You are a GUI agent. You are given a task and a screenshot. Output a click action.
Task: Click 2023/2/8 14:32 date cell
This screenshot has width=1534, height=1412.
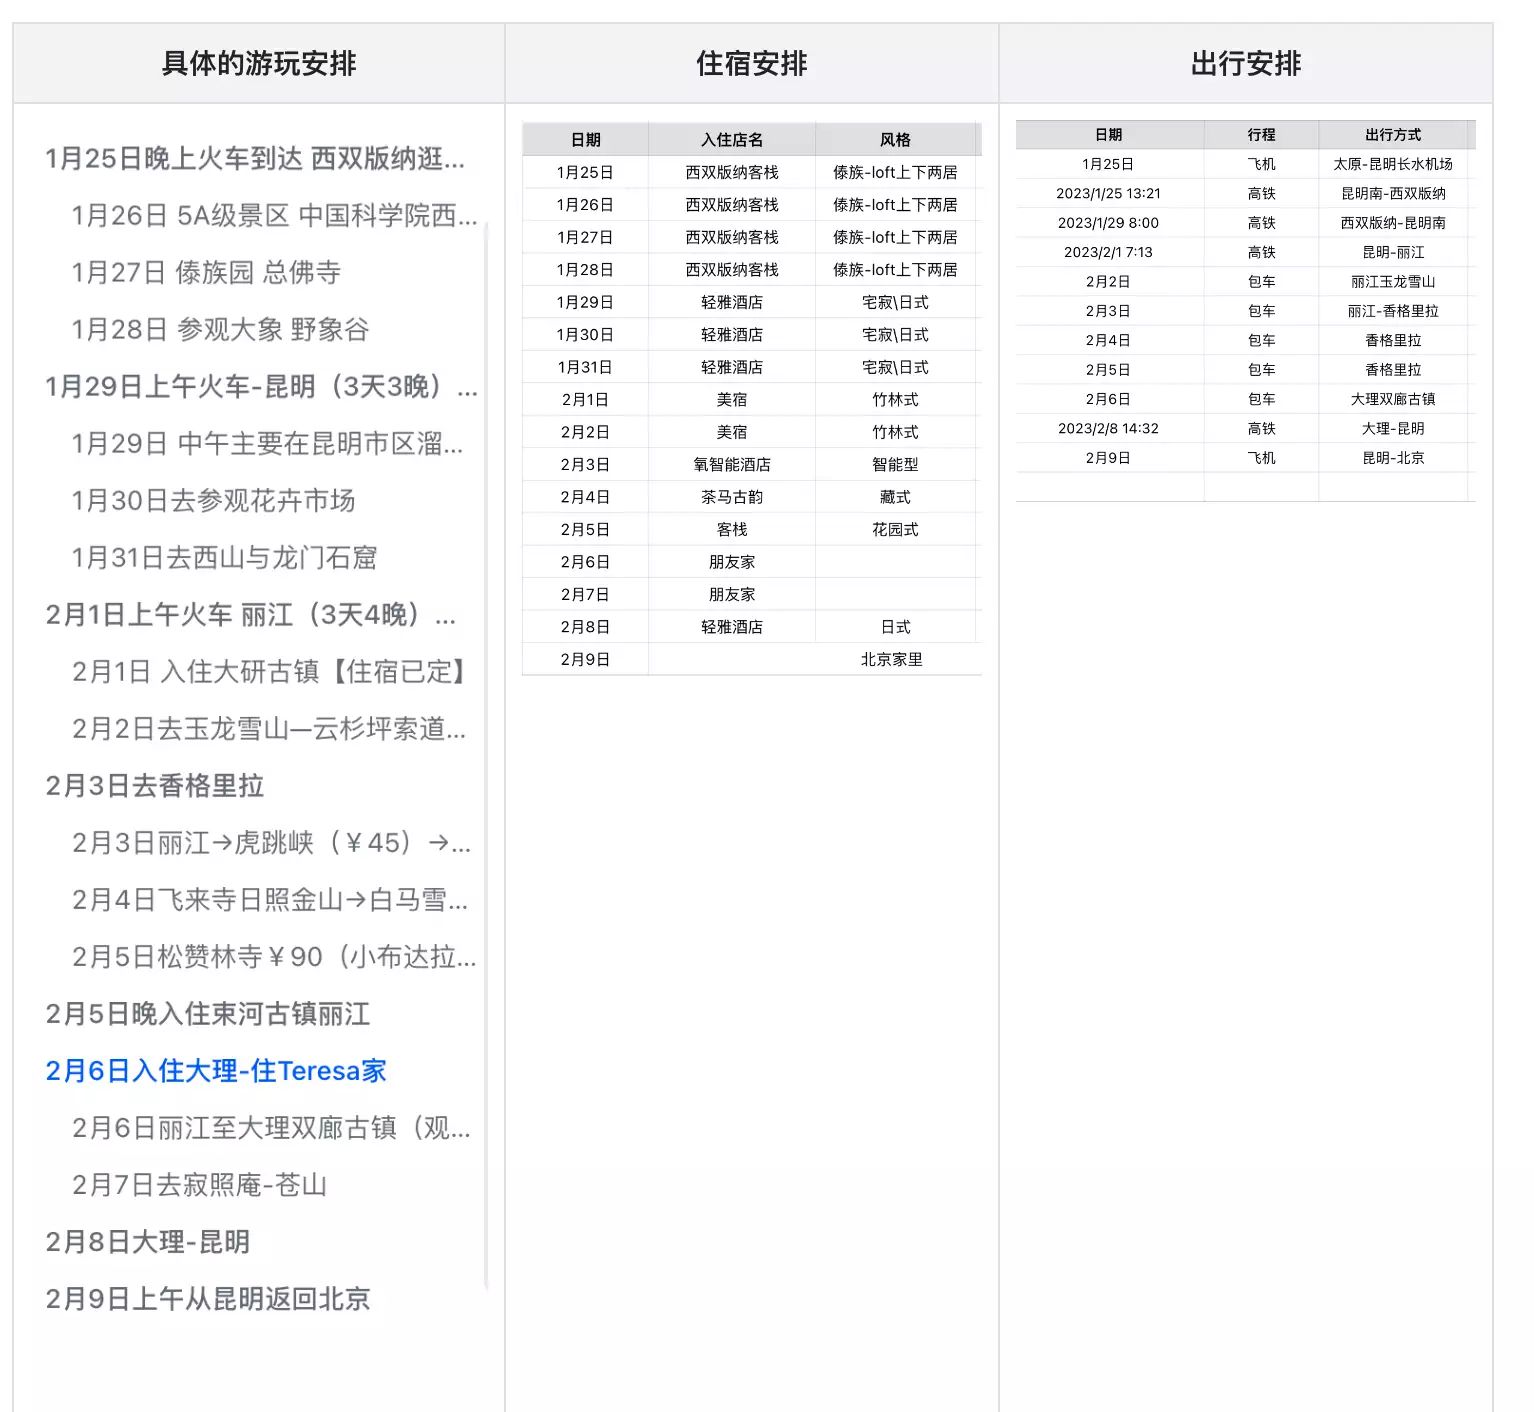(x=1108, y=428)
